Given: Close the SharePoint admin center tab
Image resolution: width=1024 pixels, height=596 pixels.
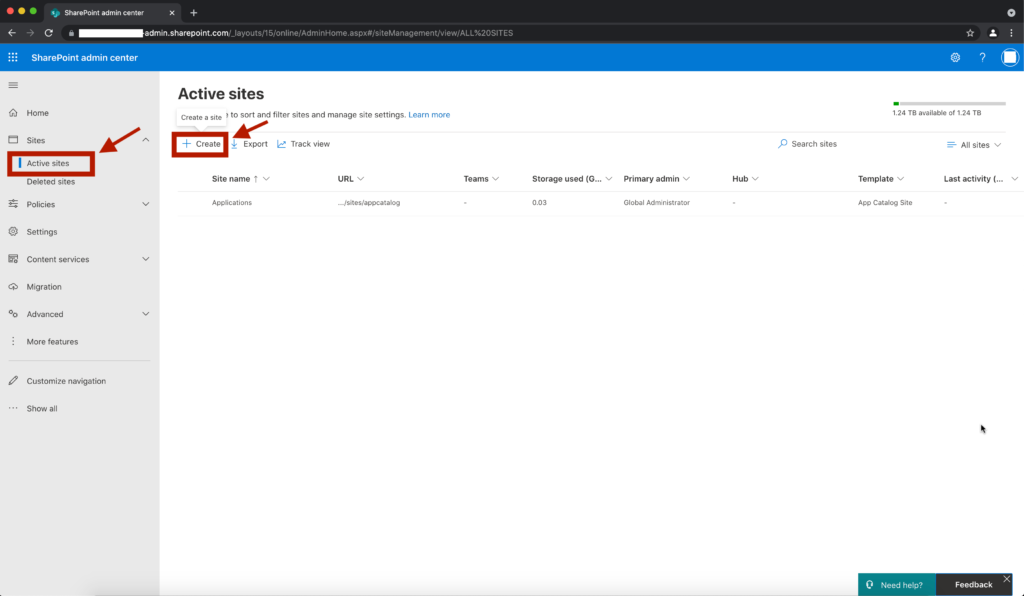Looking at the screenshot, I should 172,12.
